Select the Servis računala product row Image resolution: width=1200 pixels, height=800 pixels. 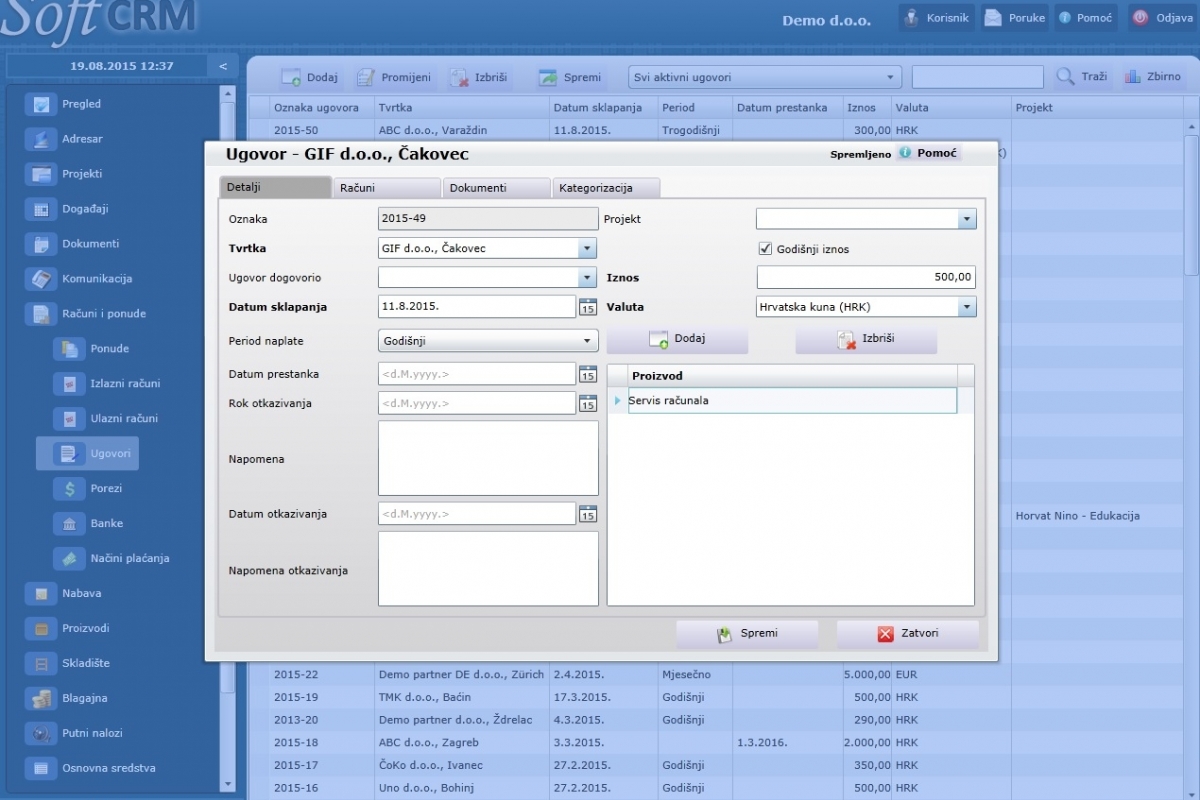(791, 401)
